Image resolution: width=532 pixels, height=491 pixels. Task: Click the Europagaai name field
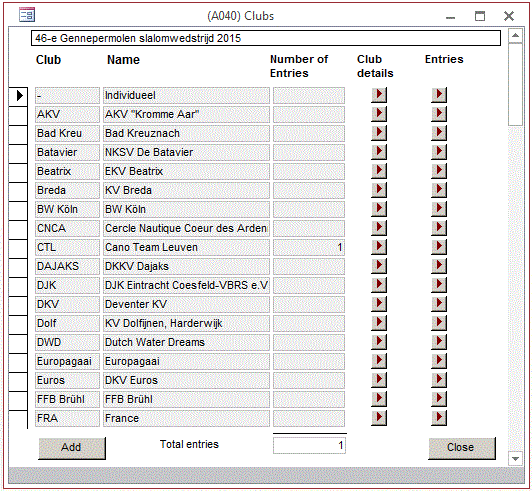186,361
